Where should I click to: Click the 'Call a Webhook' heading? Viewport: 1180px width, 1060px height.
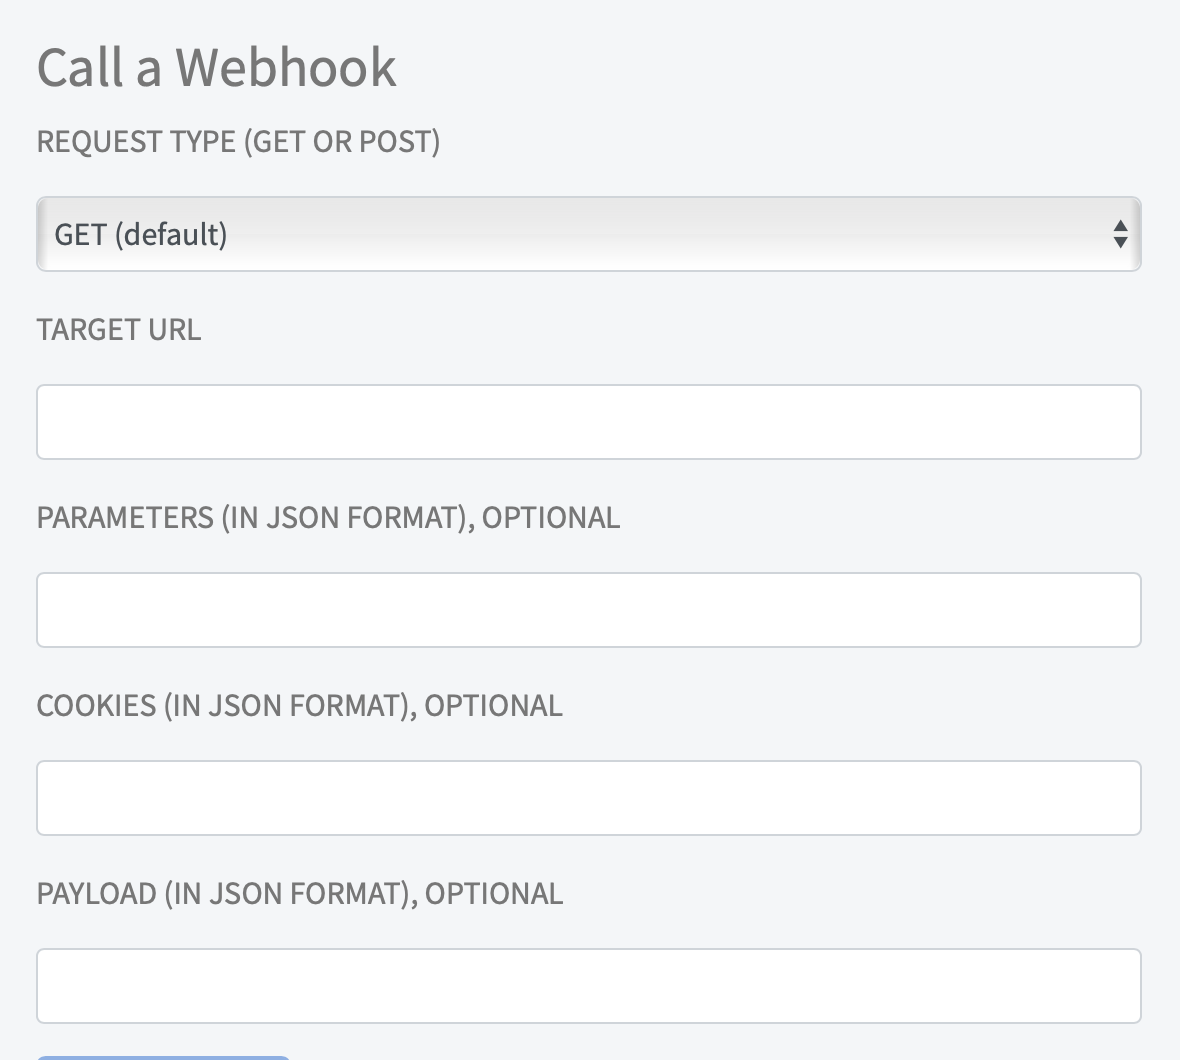coord(216,67)
